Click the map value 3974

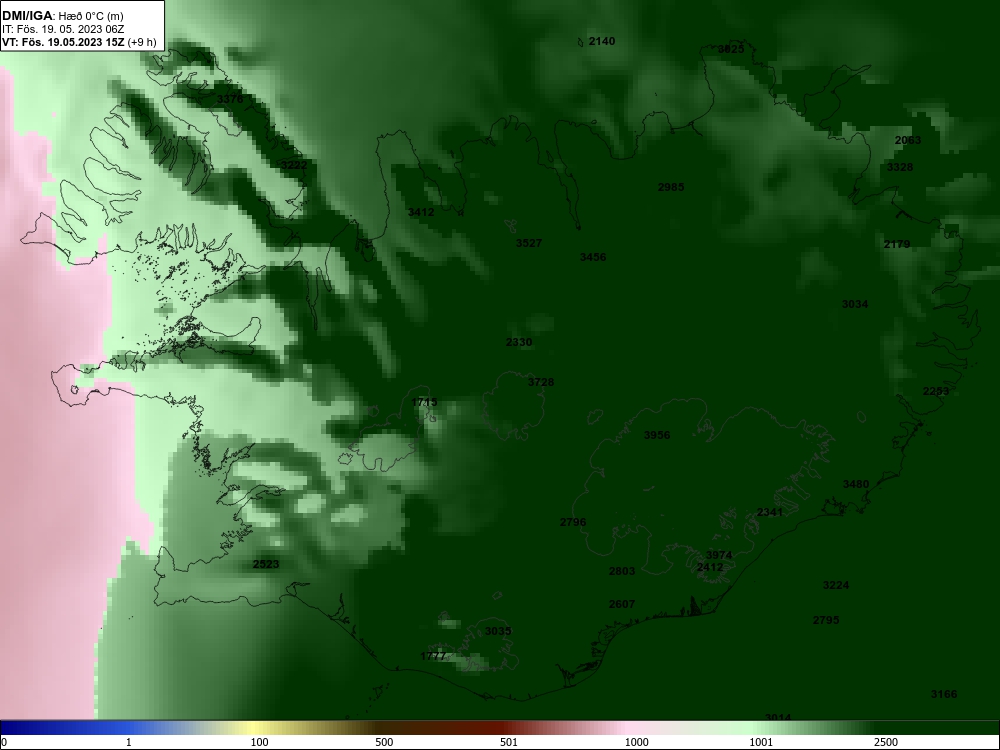point(719,555)
